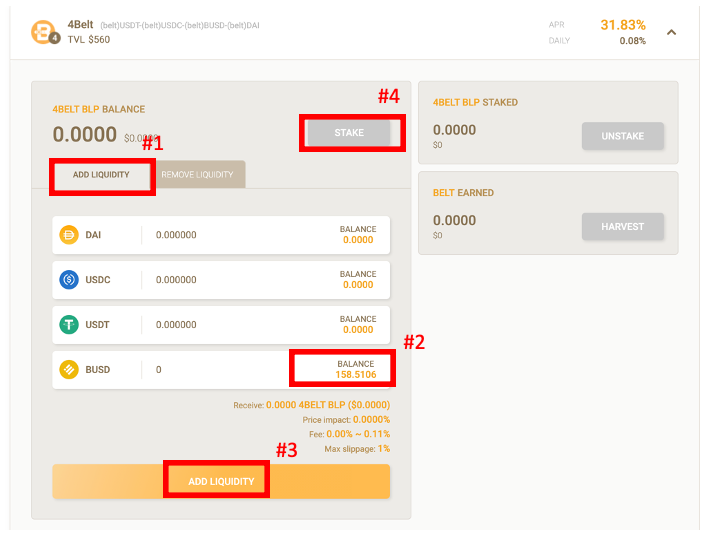
Task: Click the BUSD balance 158.5106
Action: (356, 375)
